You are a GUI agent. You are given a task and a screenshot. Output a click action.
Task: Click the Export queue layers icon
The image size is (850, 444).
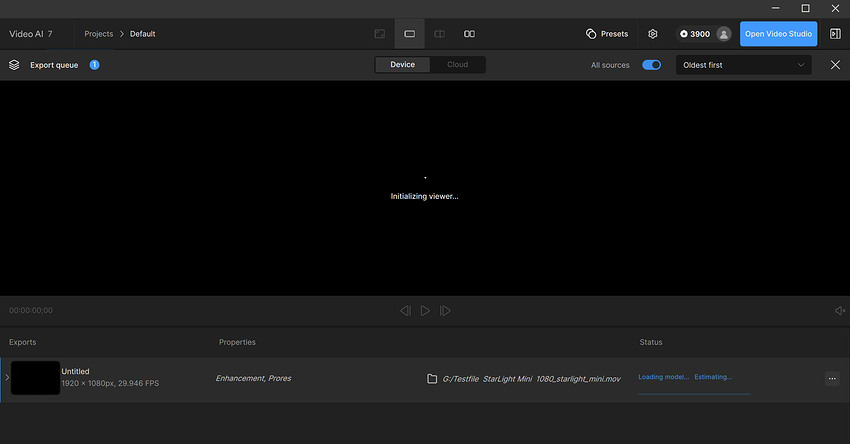(x=14, y=65)
